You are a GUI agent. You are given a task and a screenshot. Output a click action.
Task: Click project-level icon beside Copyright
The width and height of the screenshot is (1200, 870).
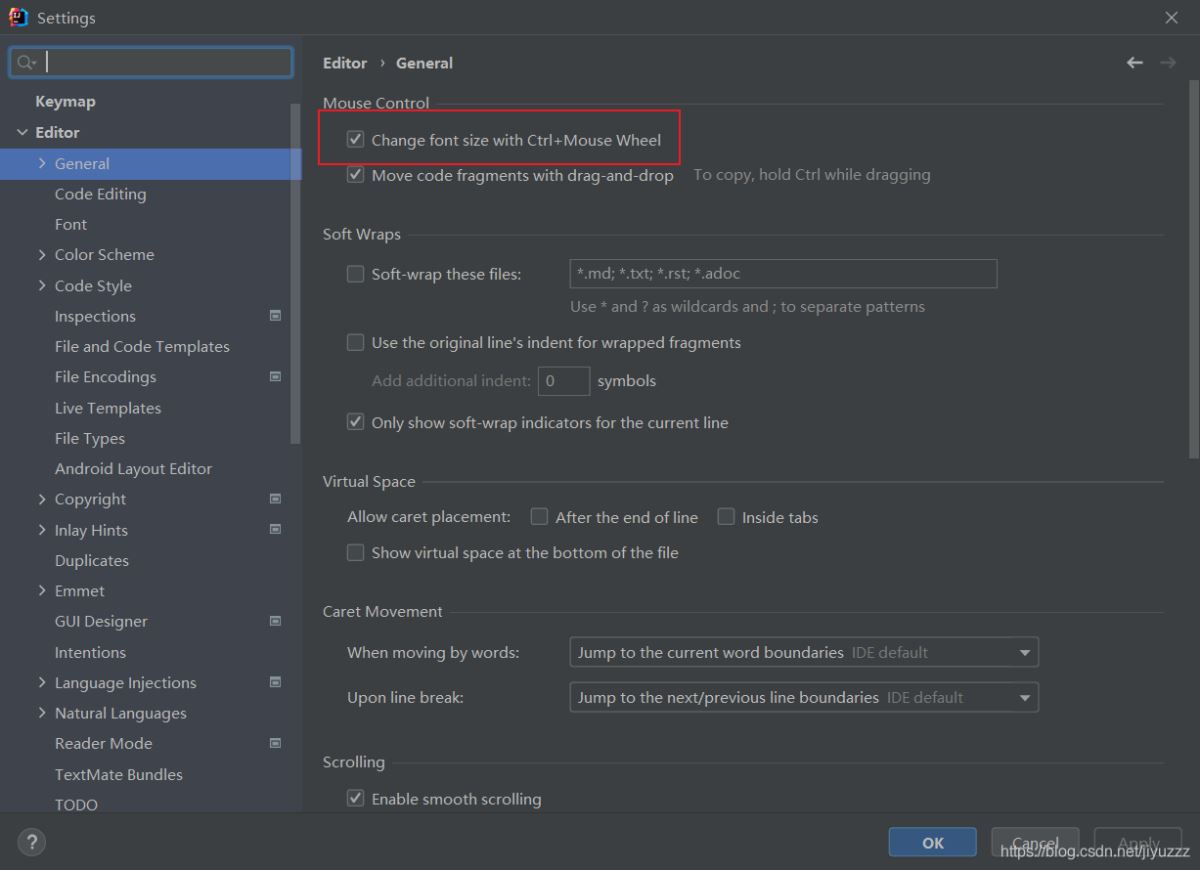[x=276, y=499]
